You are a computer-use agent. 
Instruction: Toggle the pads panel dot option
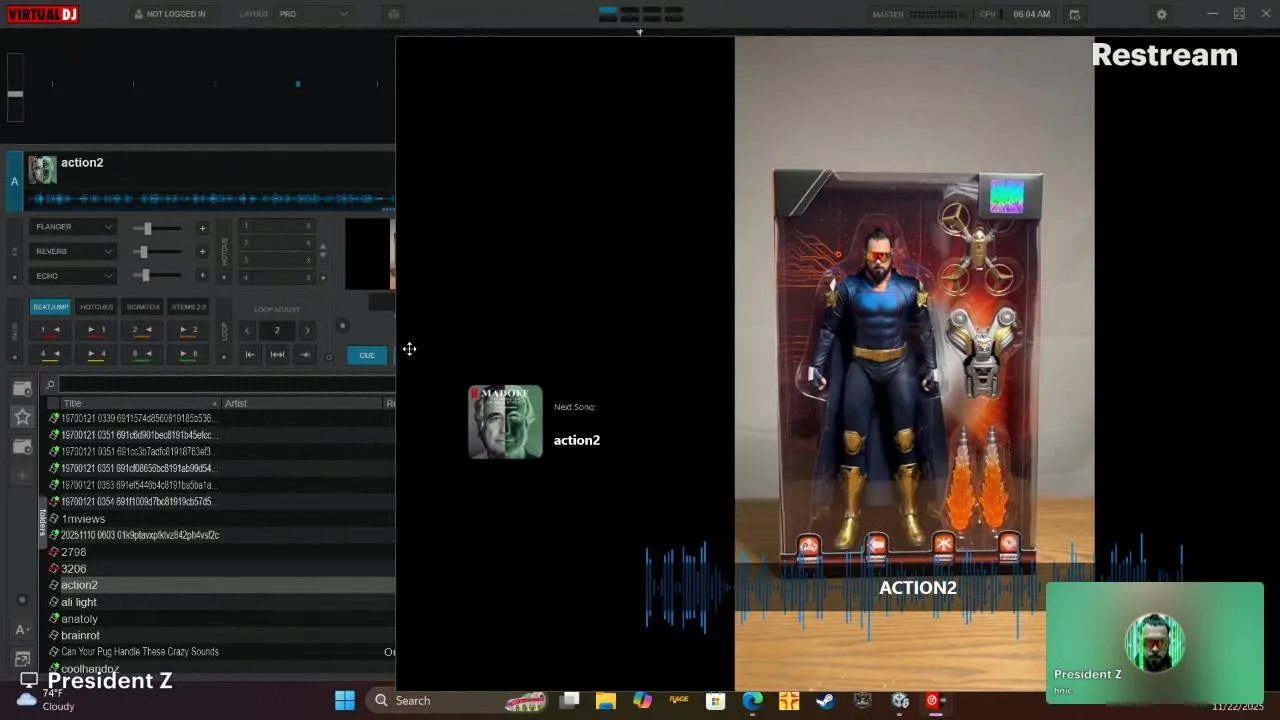[x=14, y=356]
